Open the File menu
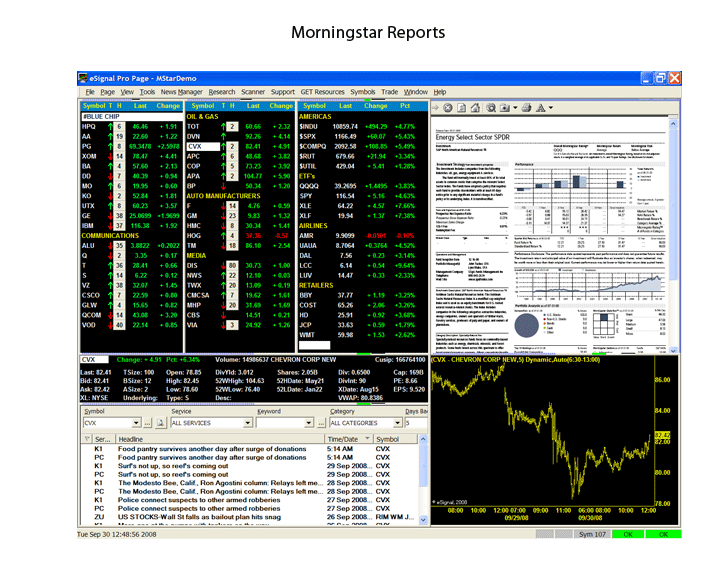Viewport: 725px width, 580px height. click(x=90, y=92)
